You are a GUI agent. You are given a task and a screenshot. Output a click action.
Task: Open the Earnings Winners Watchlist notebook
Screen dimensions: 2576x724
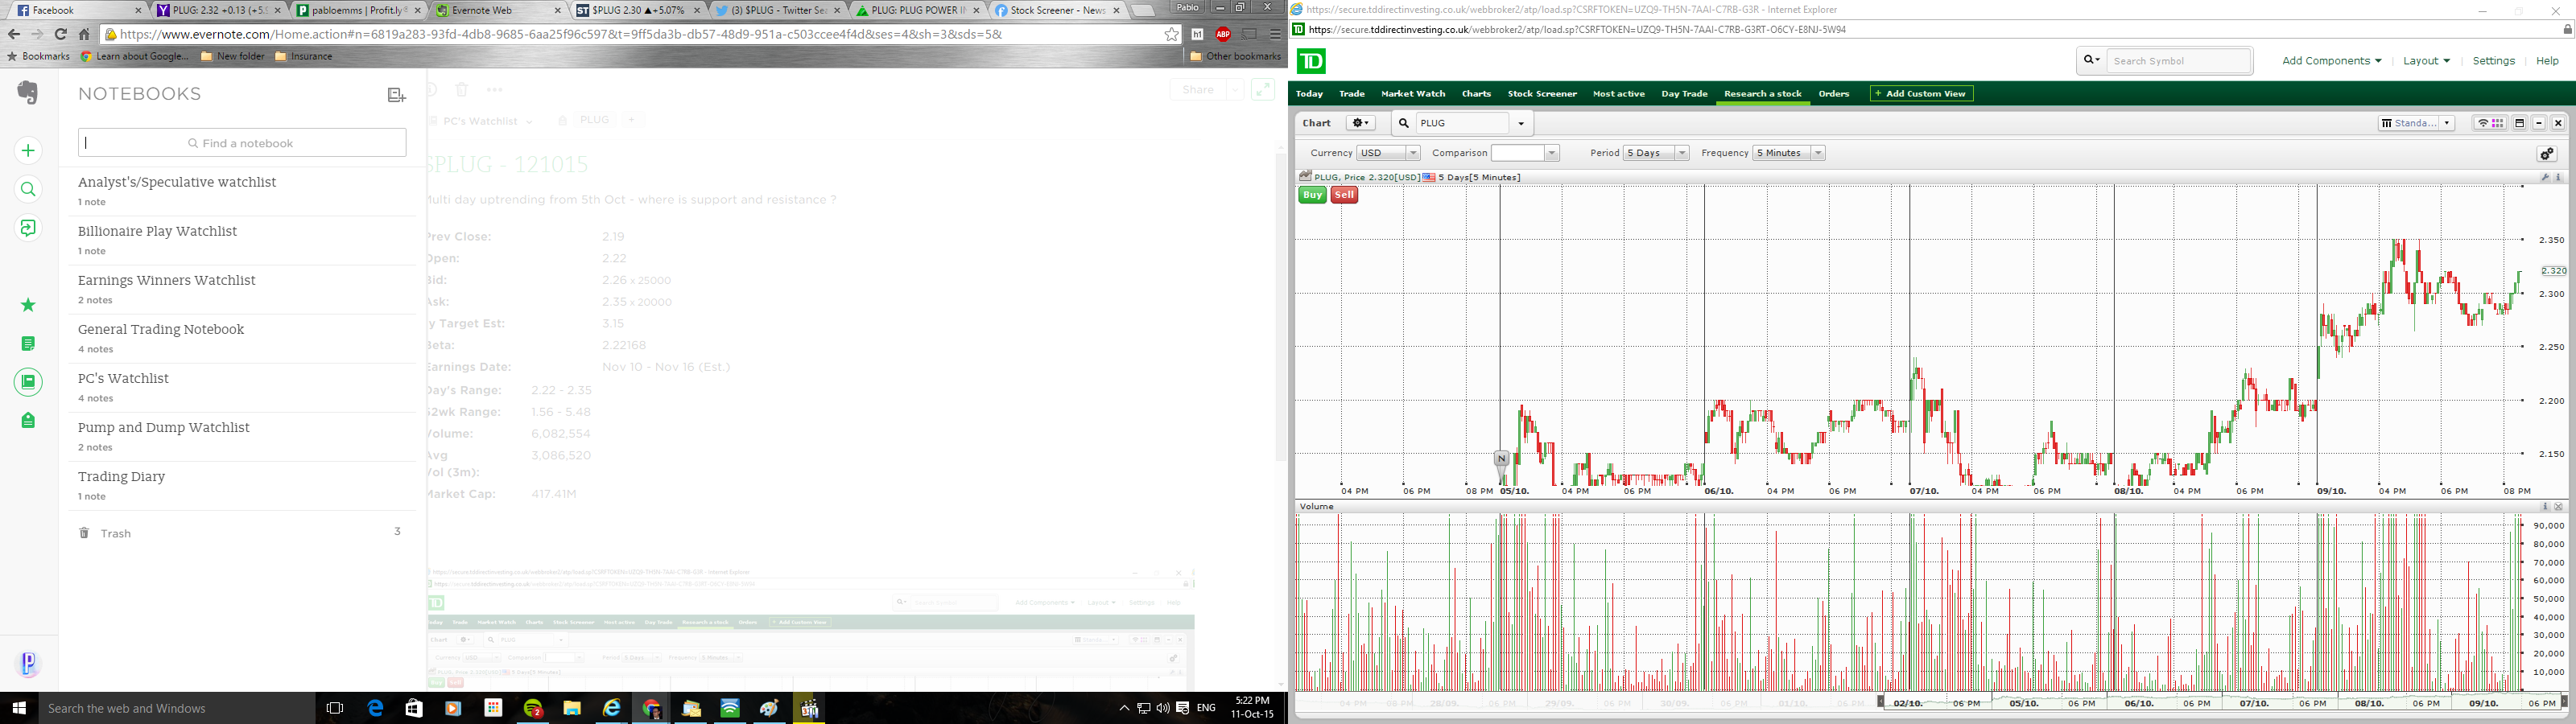click(242, 289)
